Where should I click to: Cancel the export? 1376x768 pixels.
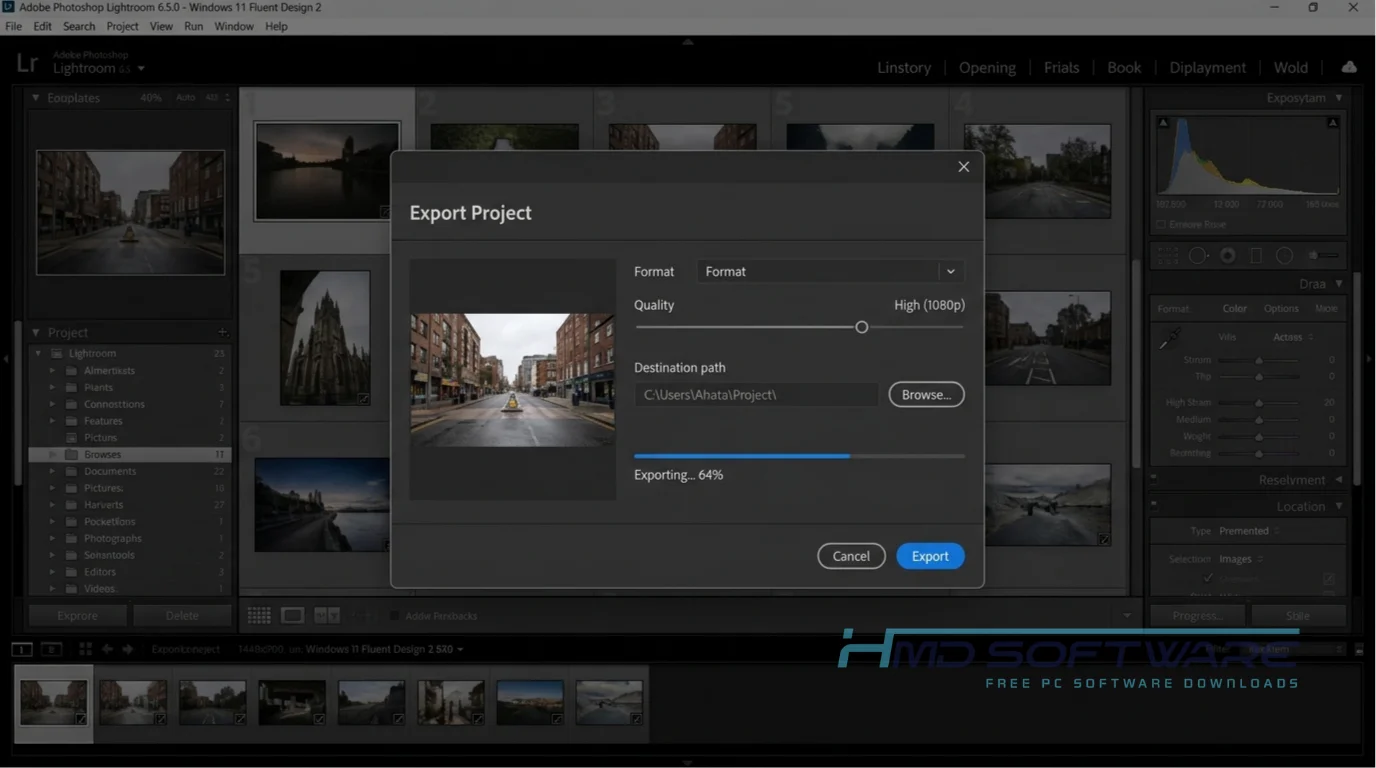[x=851, y=556]
